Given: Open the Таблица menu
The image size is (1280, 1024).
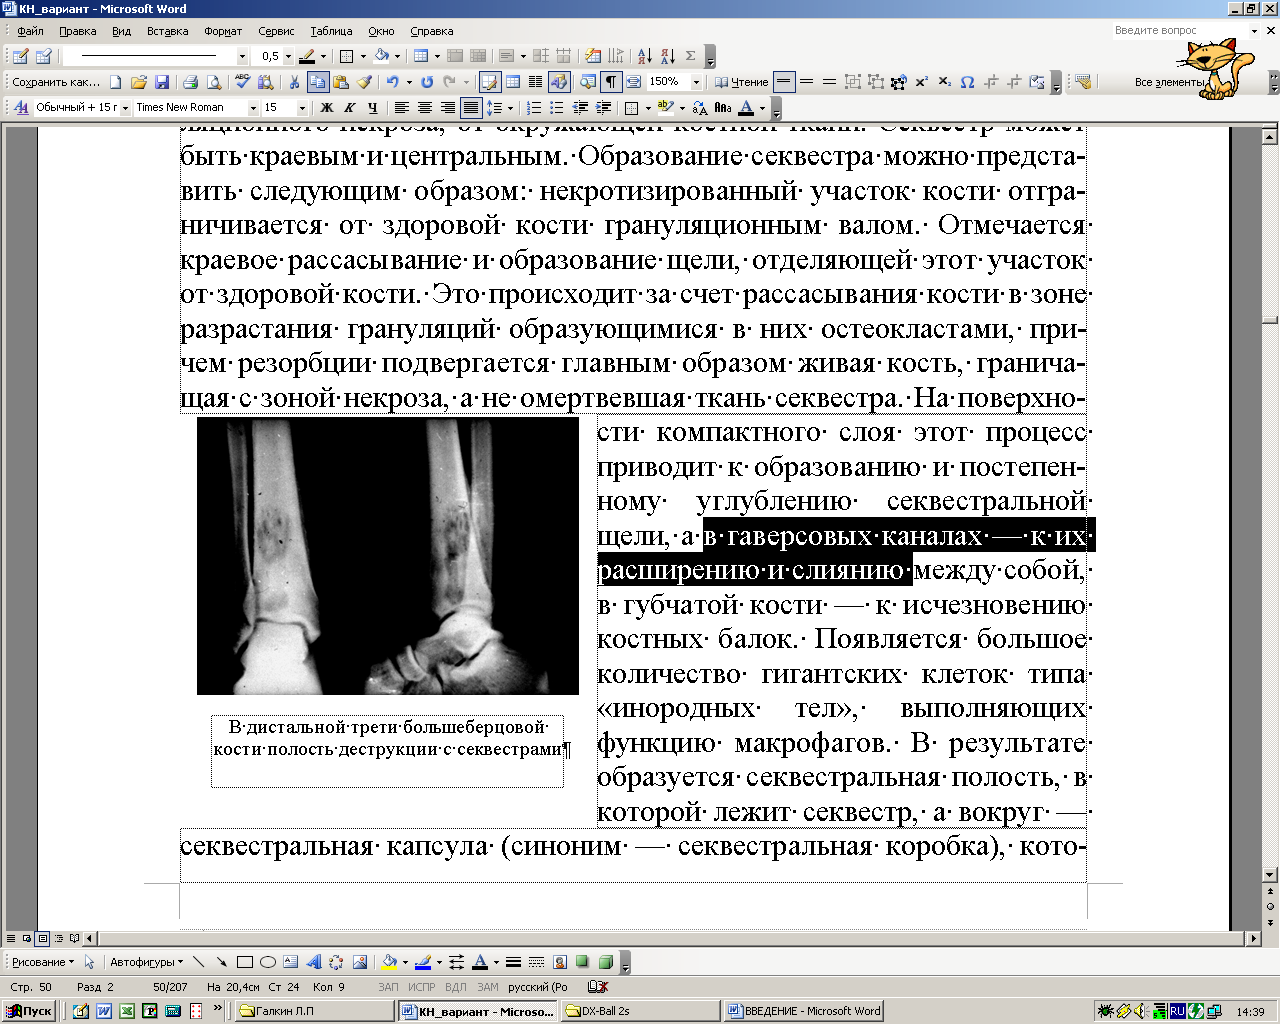Looking at the screenshot, I should 331,31.
